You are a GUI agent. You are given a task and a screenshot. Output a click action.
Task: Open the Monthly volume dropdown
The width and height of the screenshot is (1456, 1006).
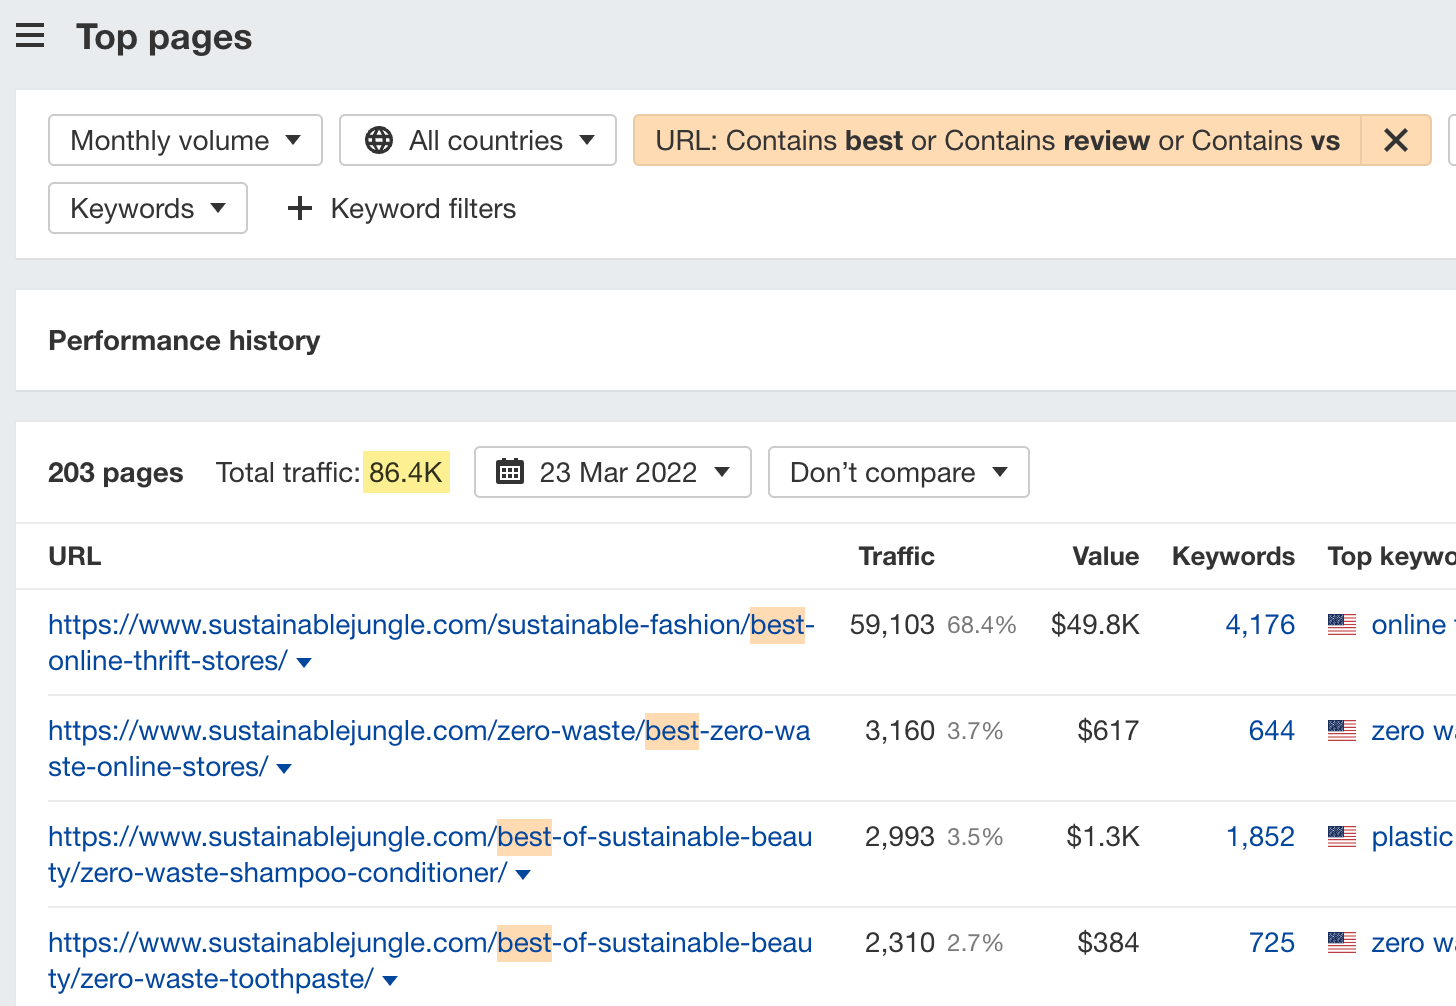pyautogui.click(x=184, y=140)
